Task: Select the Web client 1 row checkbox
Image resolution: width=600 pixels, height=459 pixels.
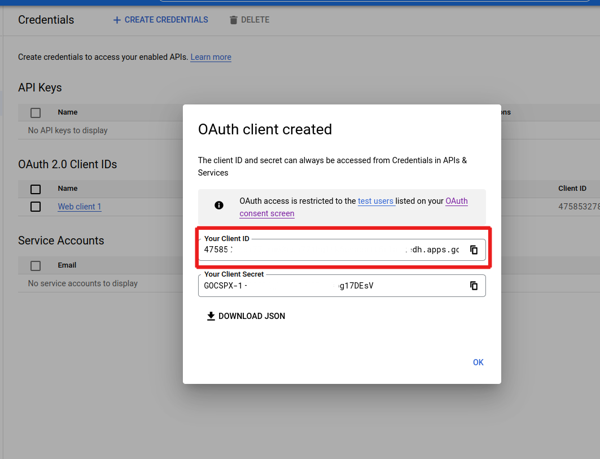Action: coord(36,207)
